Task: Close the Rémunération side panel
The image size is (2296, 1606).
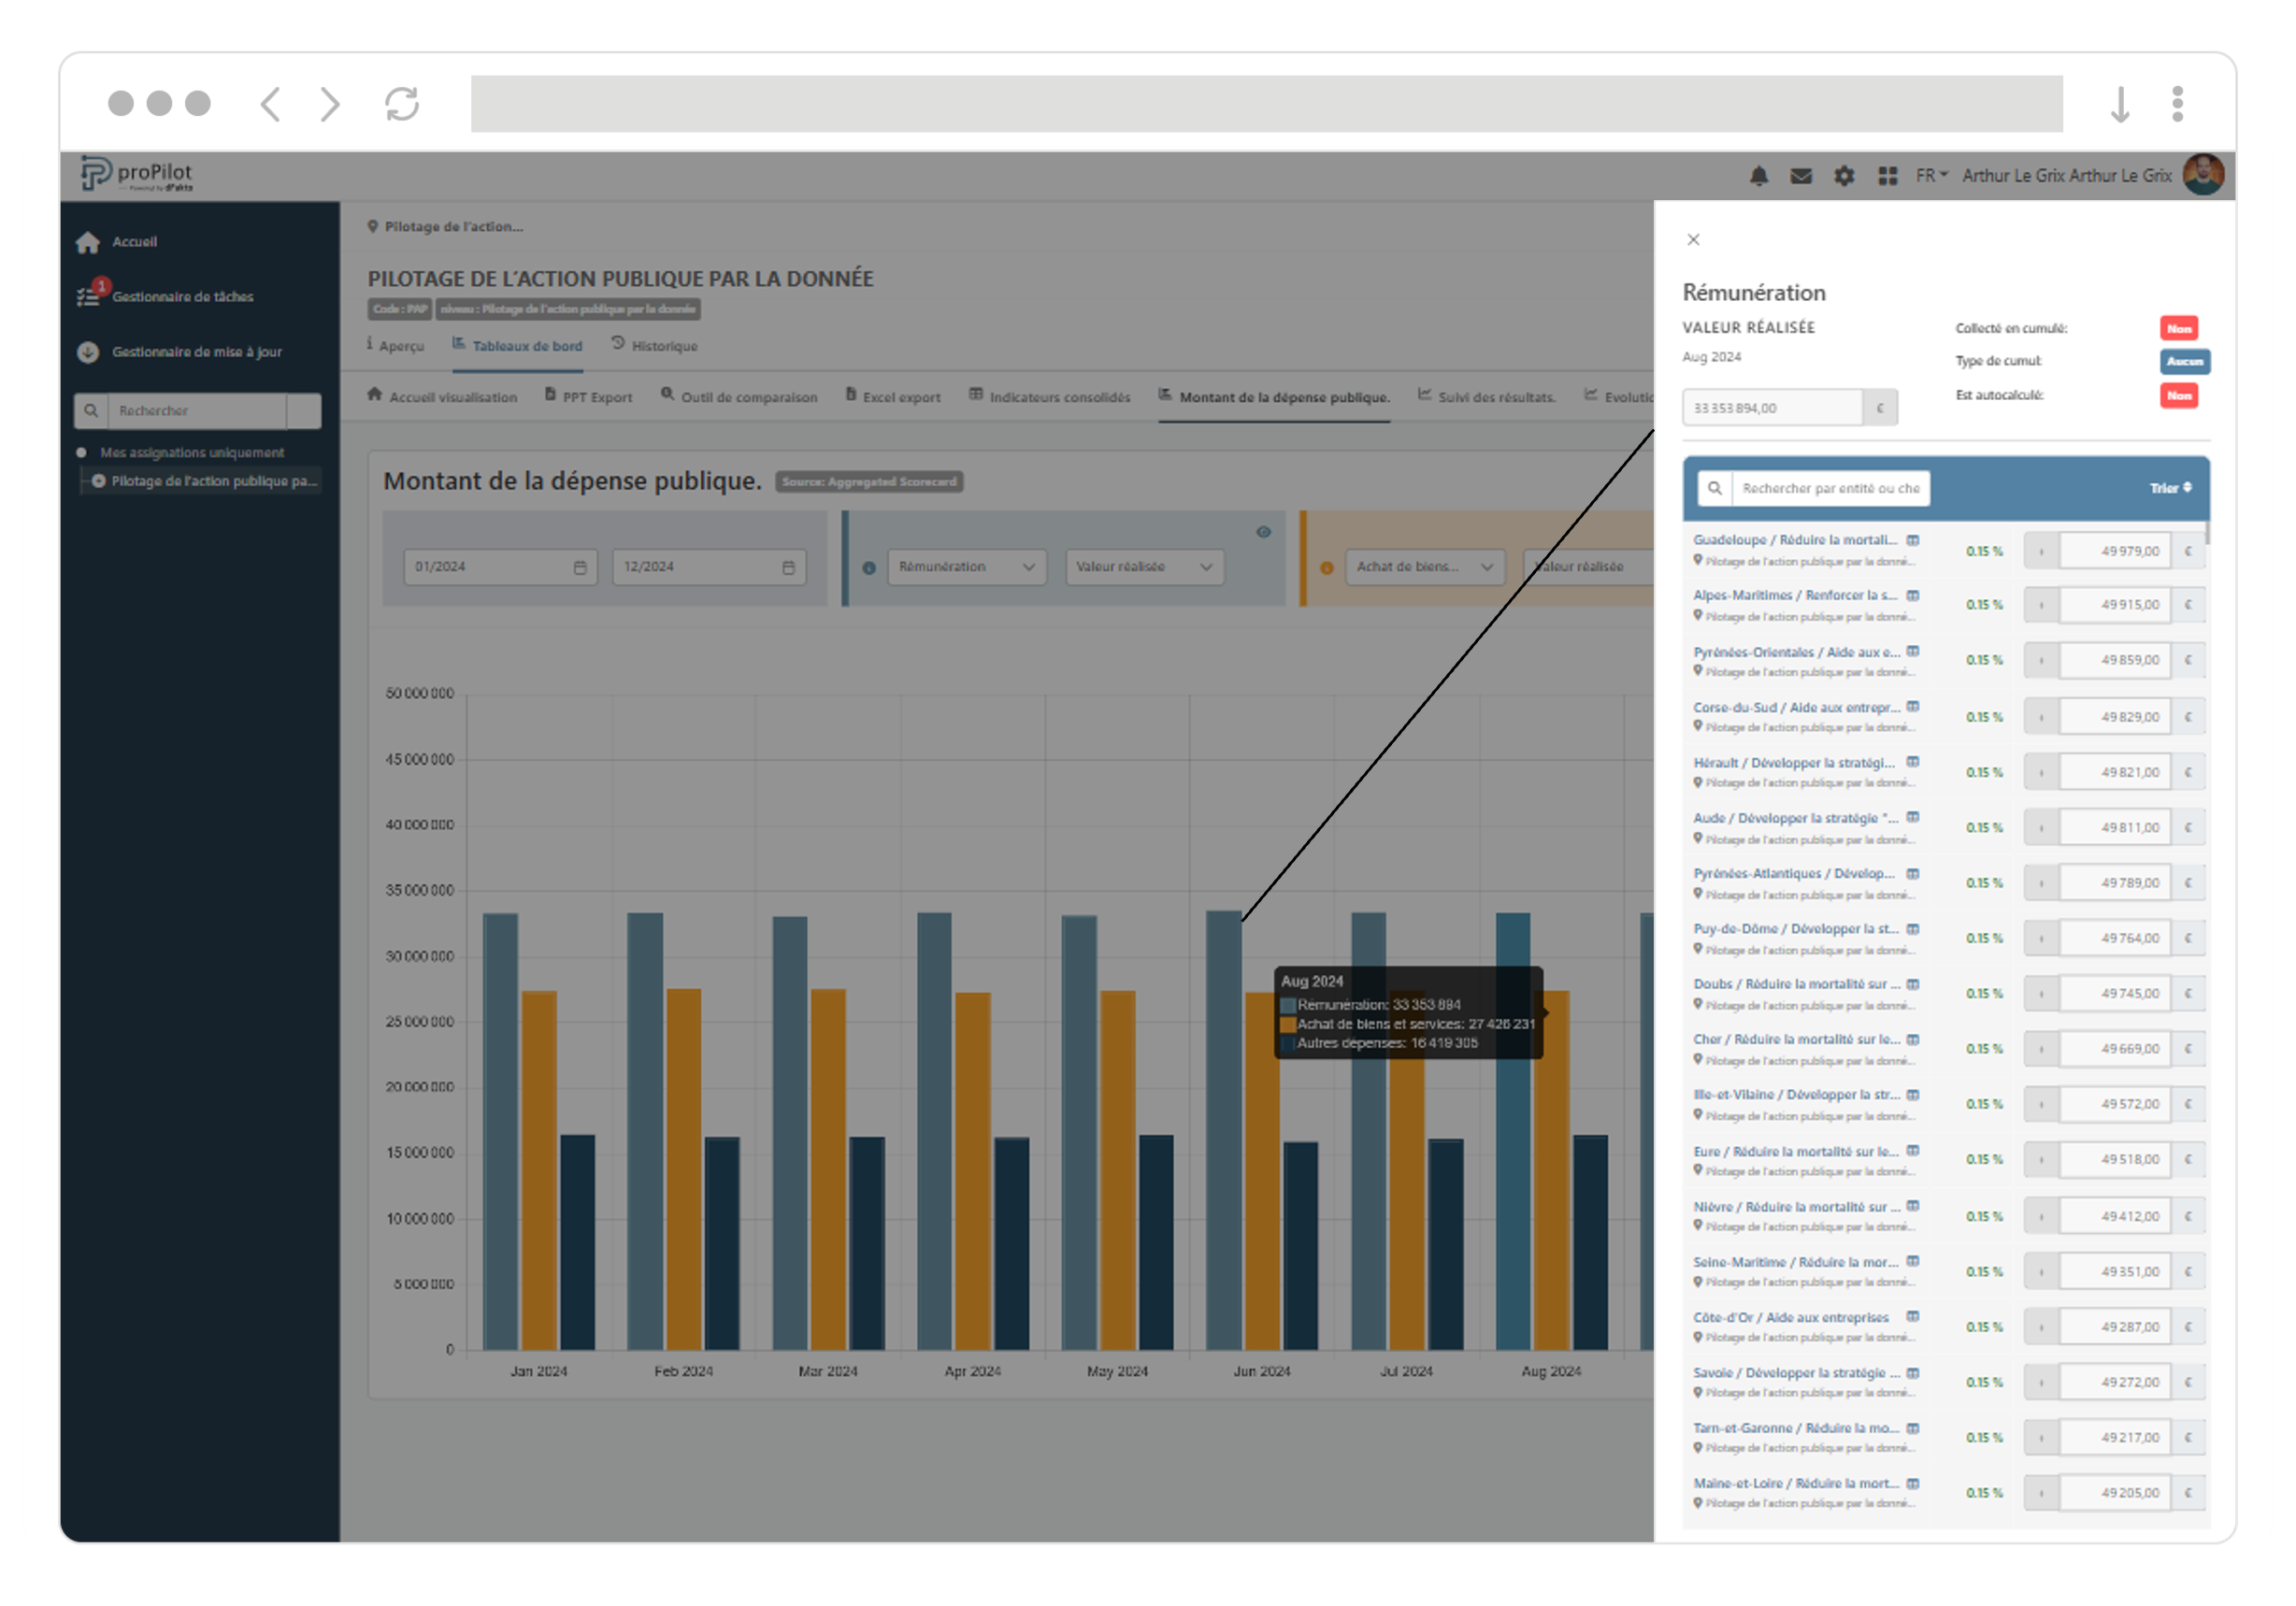Action: (x=1693, y=240)
